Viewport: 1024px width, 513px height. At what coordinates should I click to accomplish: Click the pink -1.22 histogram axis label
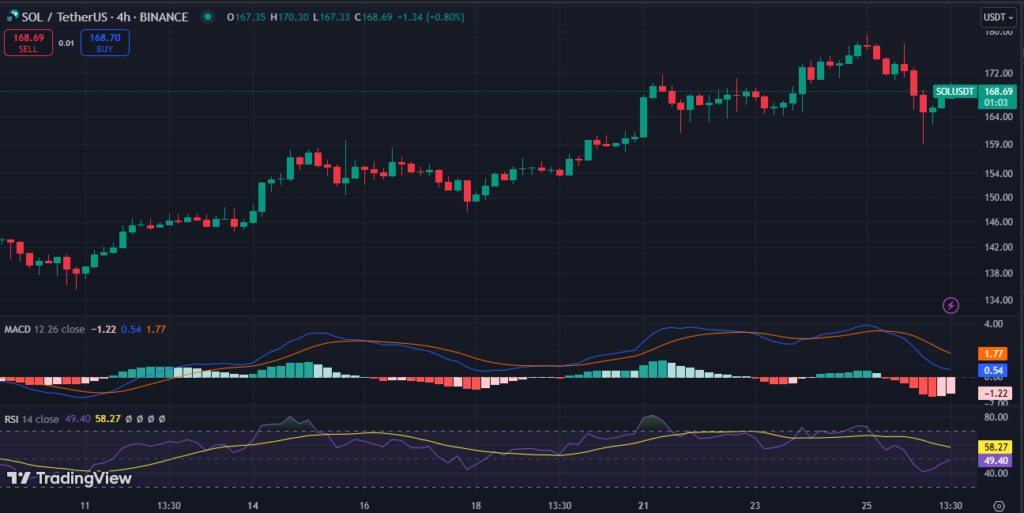pos(995,393)
